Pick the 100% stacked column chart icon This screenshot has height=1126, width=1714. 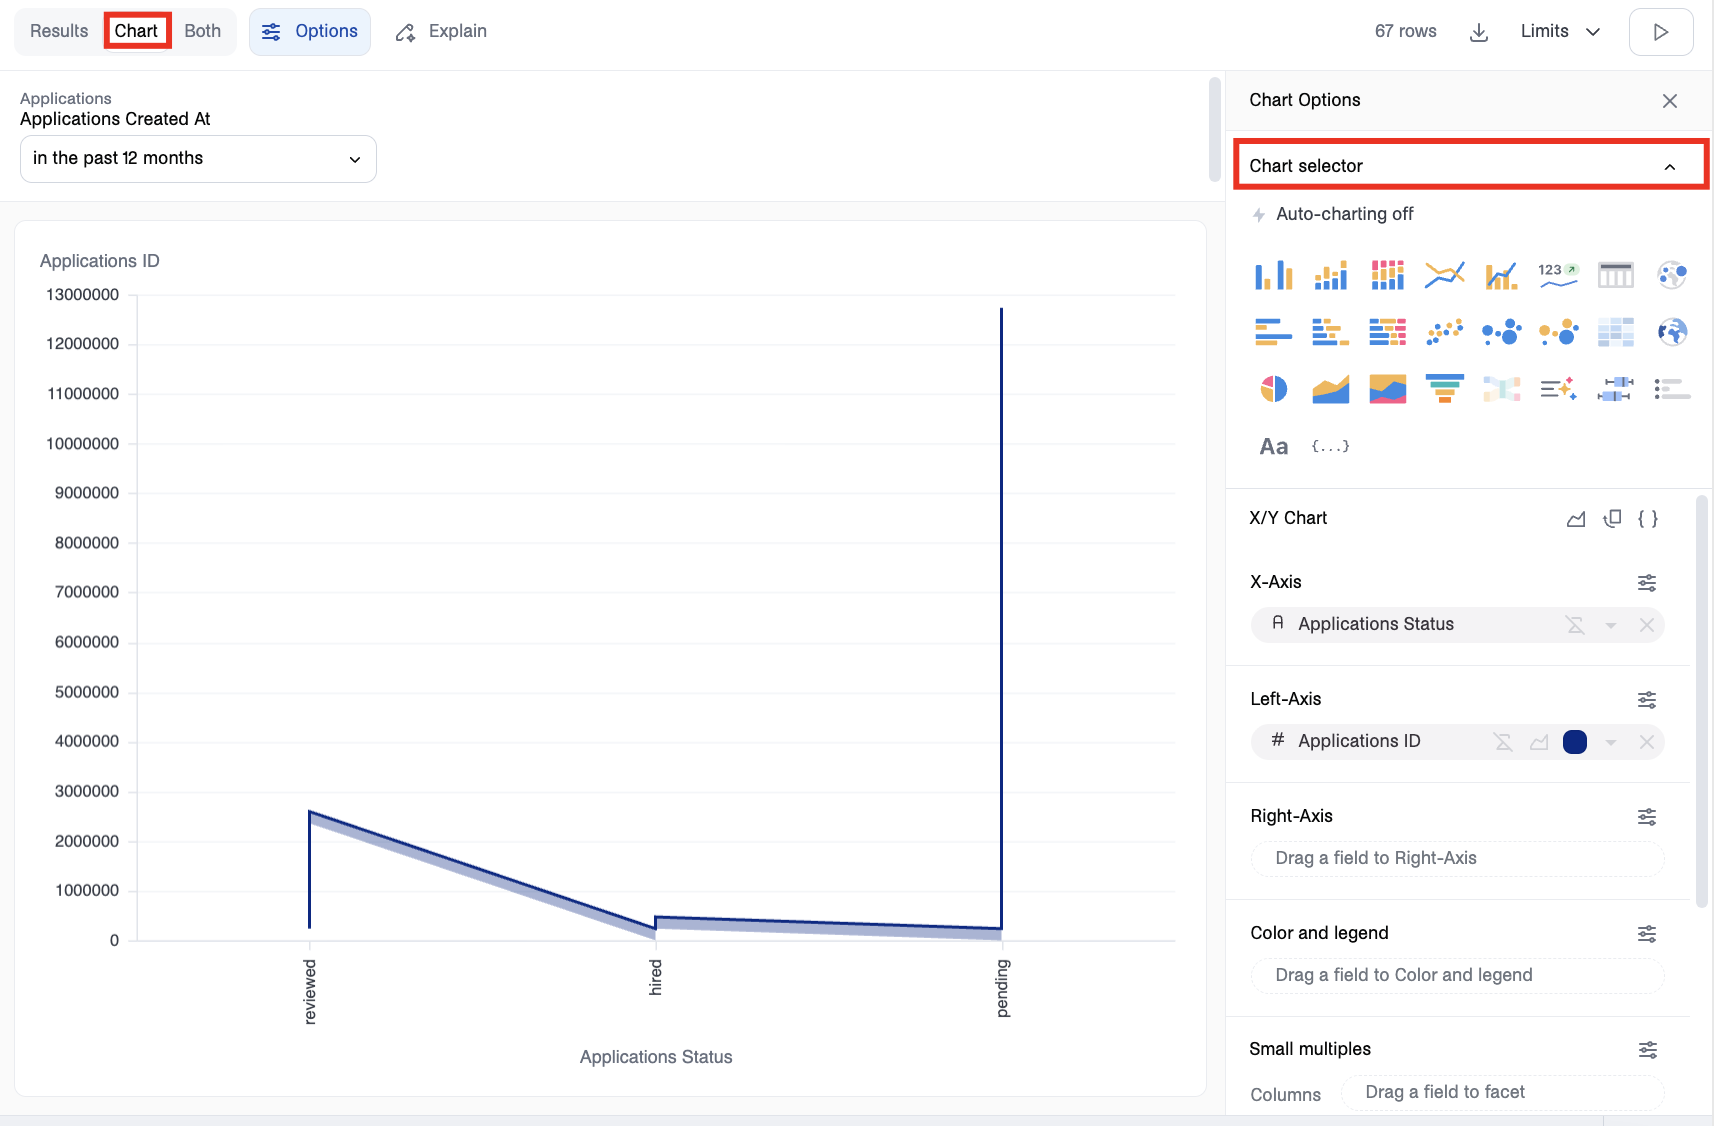[x=1387, y=275]
